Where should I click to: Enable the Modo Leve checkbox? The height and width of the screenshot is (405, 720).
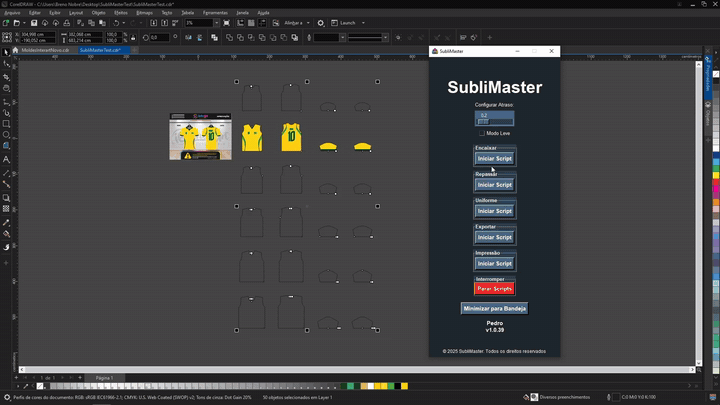pos(482,133)
